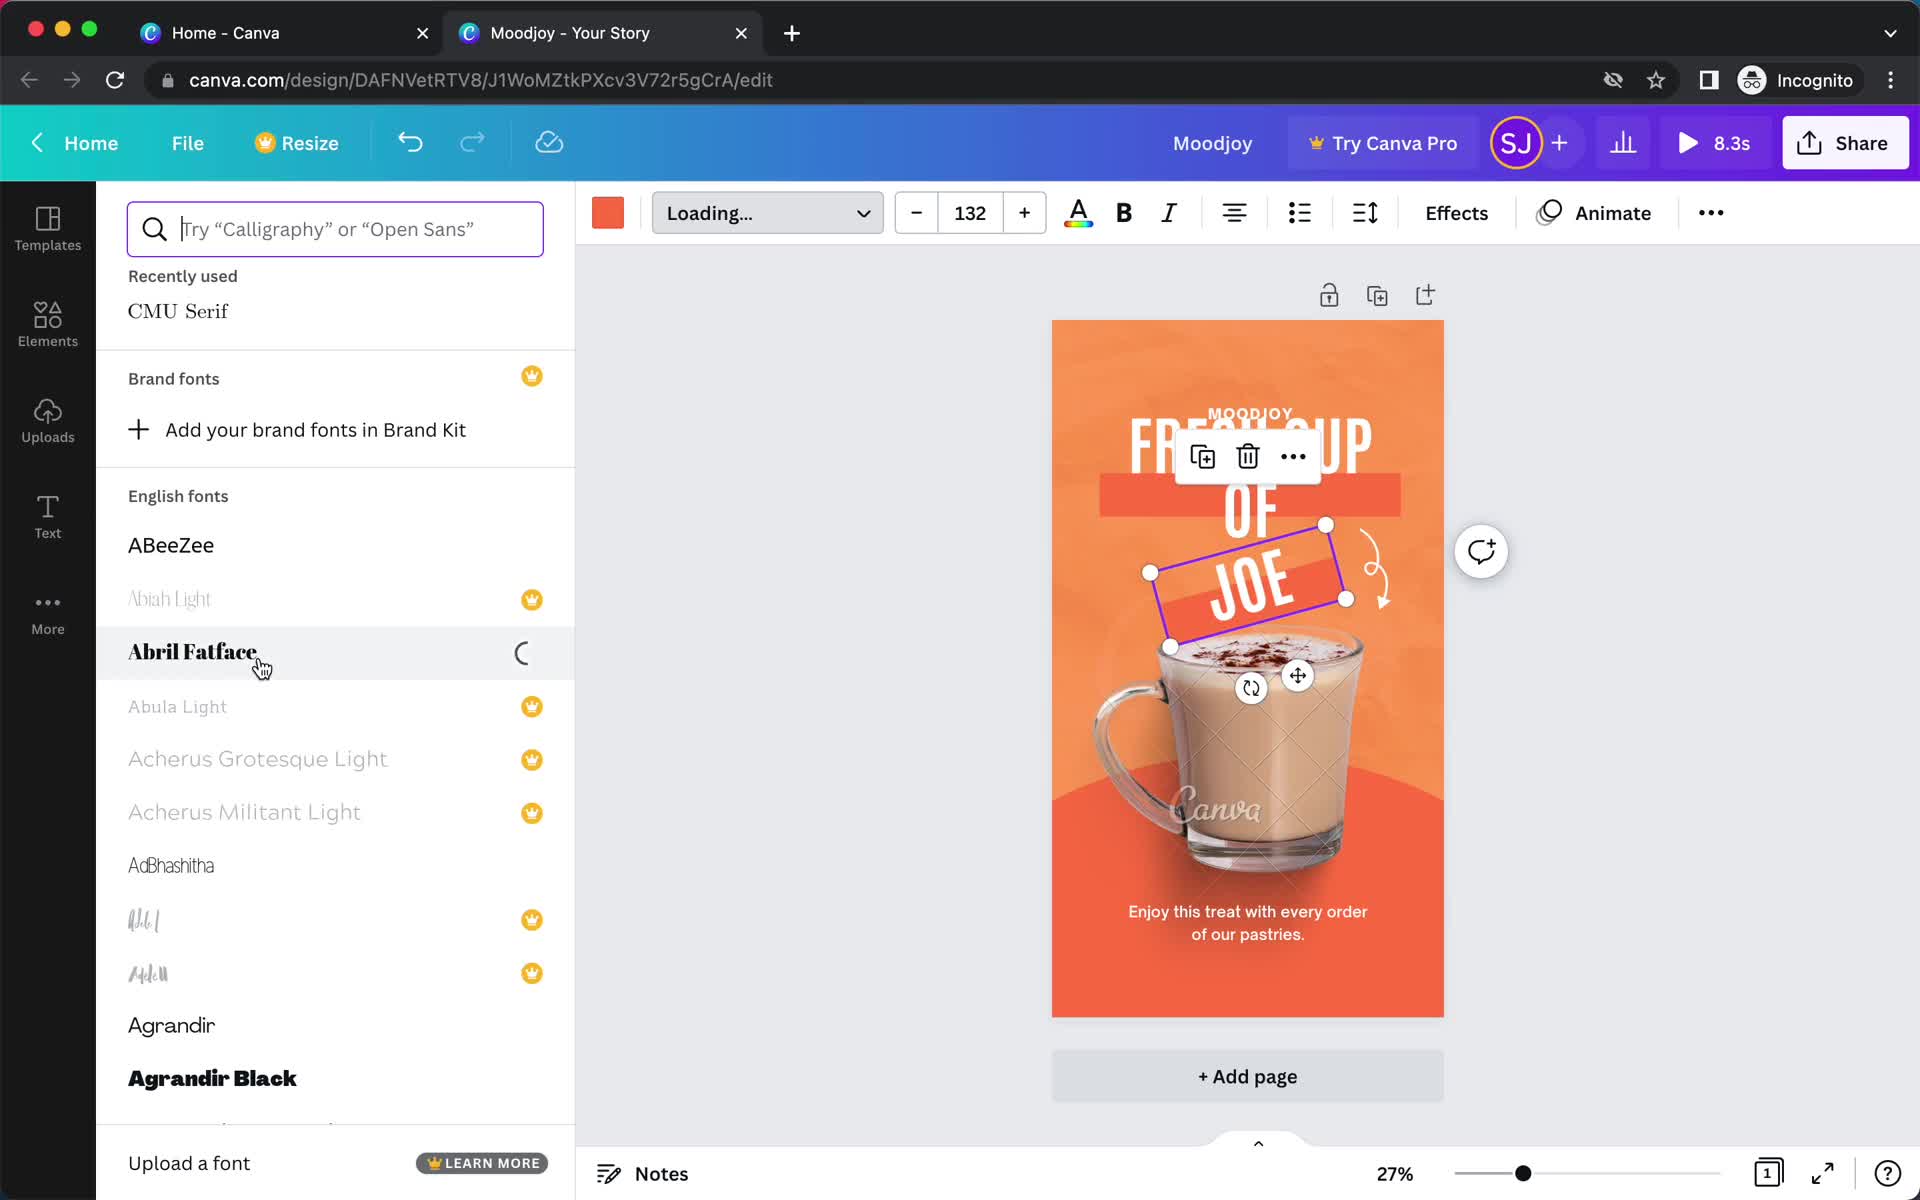Select the Undo icon
Screen dimensions: 1920x1200
click(409, 142)
